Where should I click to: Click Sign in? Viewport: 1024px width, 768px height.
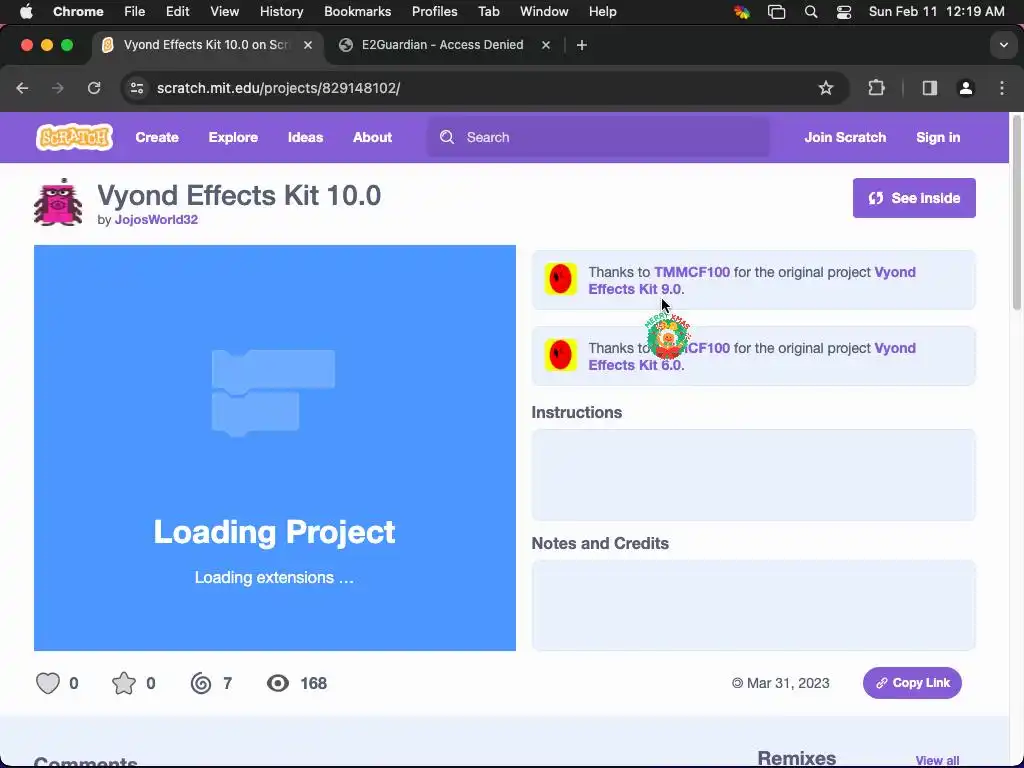[x=938, y=137]
